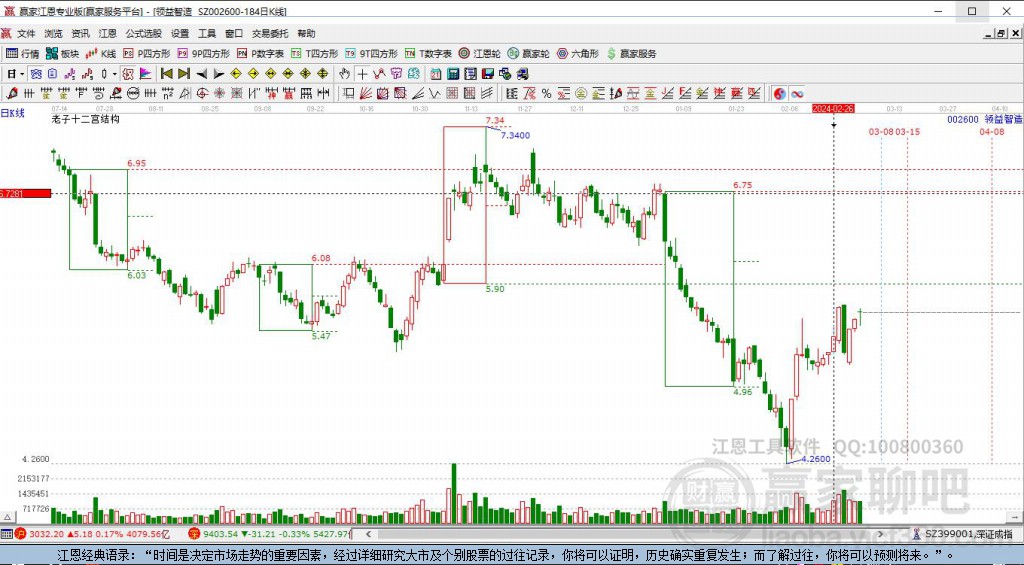This screenshot has height=565, width=1024.
Task: Click SZ399001 深证成指 status entry
Action: click(963, 534)
